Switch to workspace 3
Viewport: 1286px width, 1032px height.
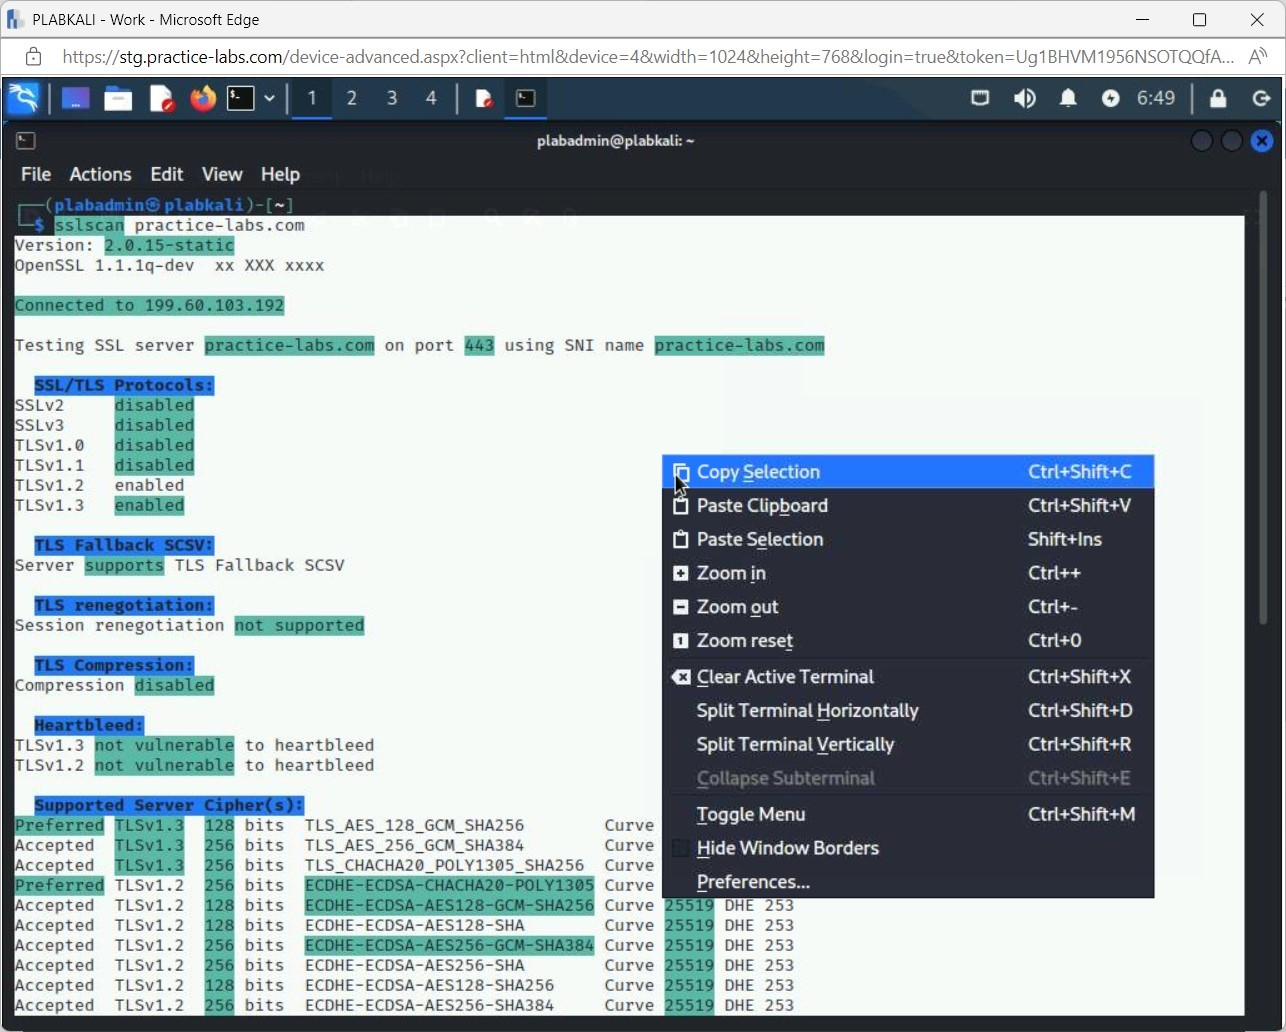pos(391,98)
